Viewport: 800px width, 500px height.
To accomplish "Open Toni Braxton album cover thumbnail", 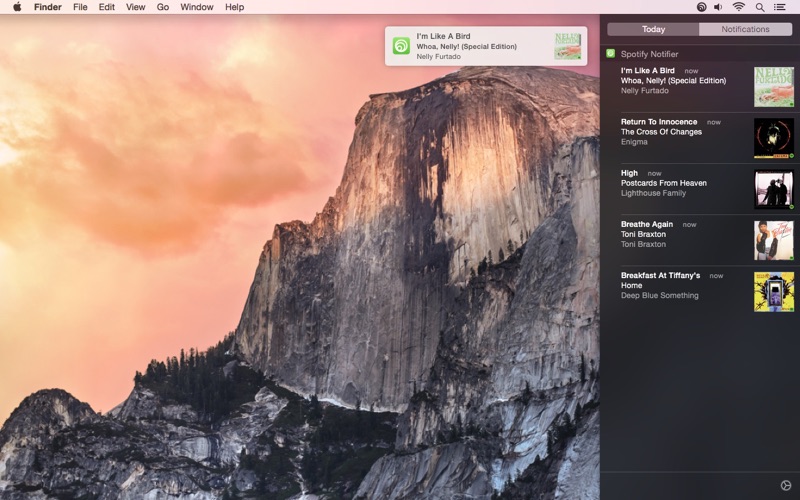I will pyautogui.click(x=774, y=240).
